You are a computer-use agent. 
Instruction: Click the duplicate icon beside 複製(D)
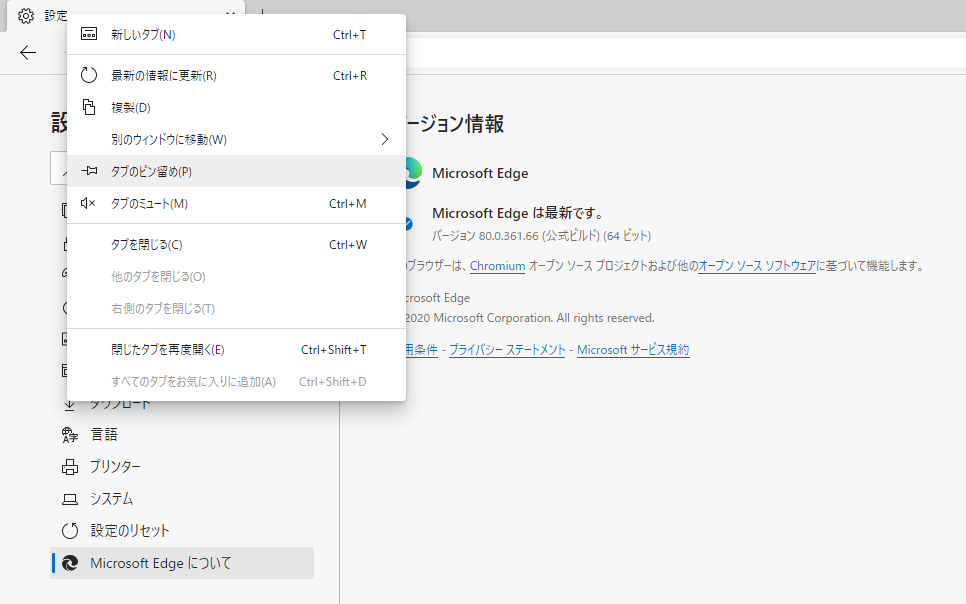tap(89, 107)
